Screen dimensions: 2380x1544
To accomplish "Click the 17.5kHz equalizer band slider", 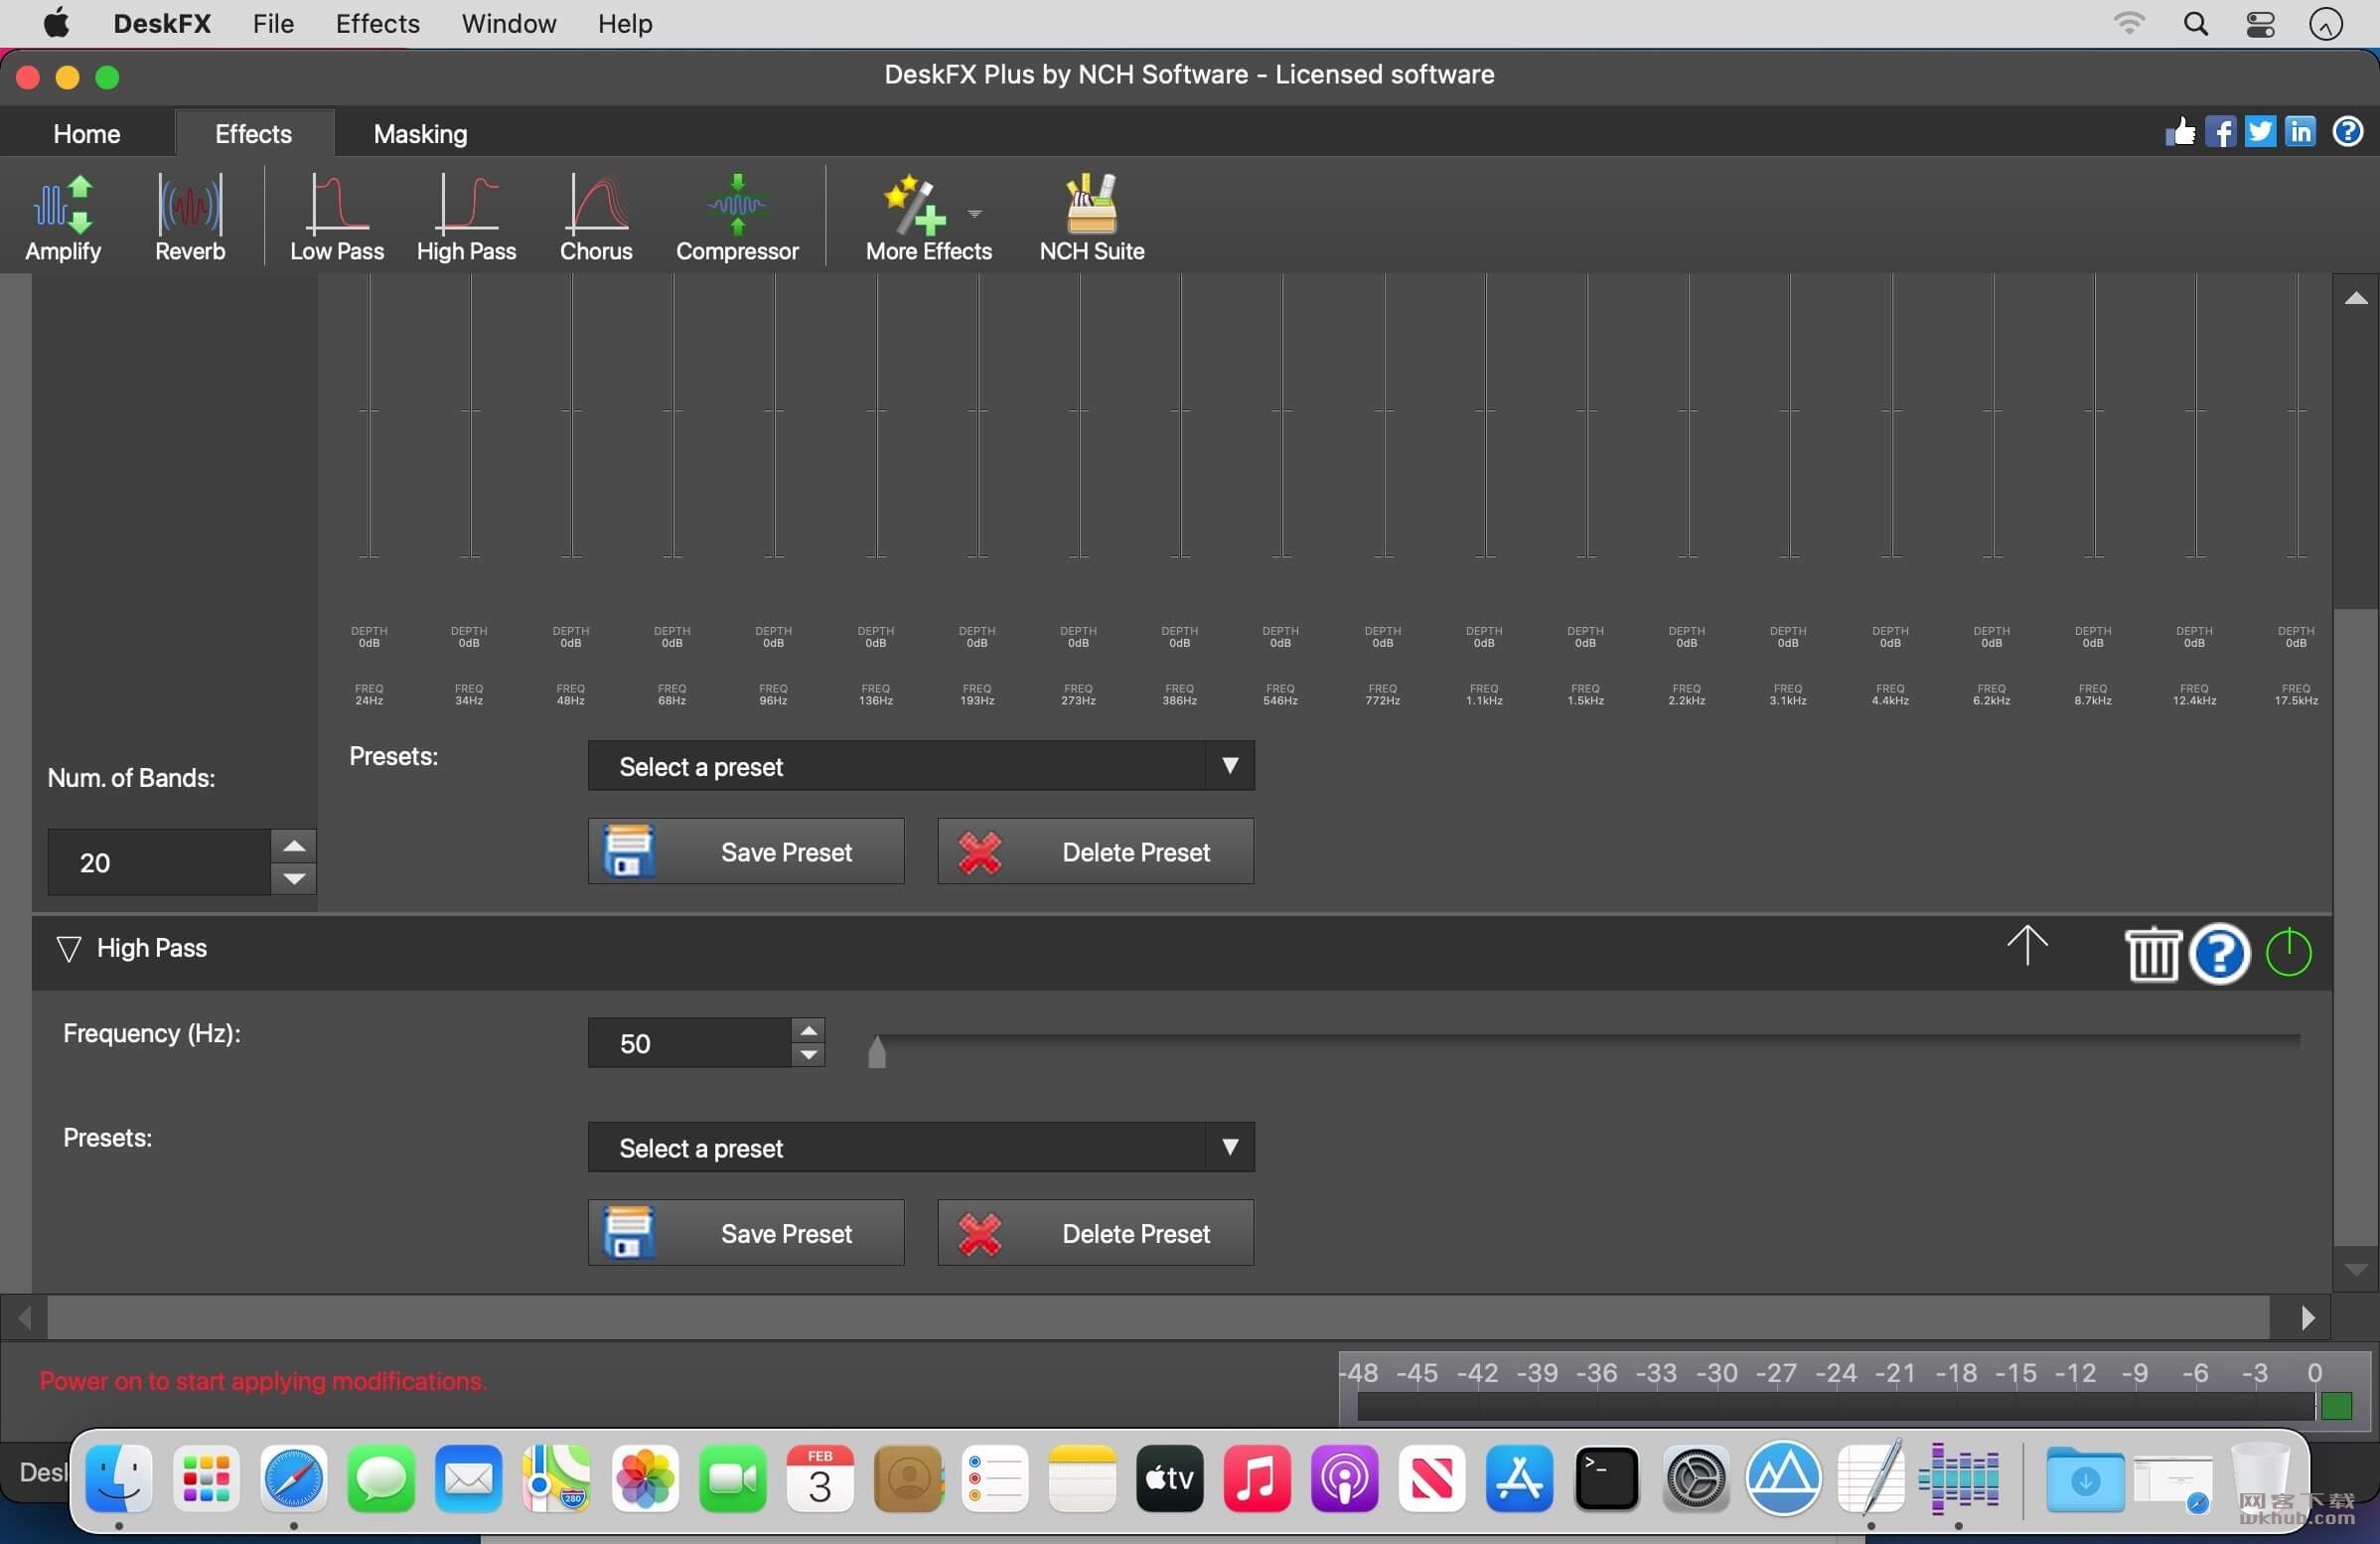I will click(2296, 415).
